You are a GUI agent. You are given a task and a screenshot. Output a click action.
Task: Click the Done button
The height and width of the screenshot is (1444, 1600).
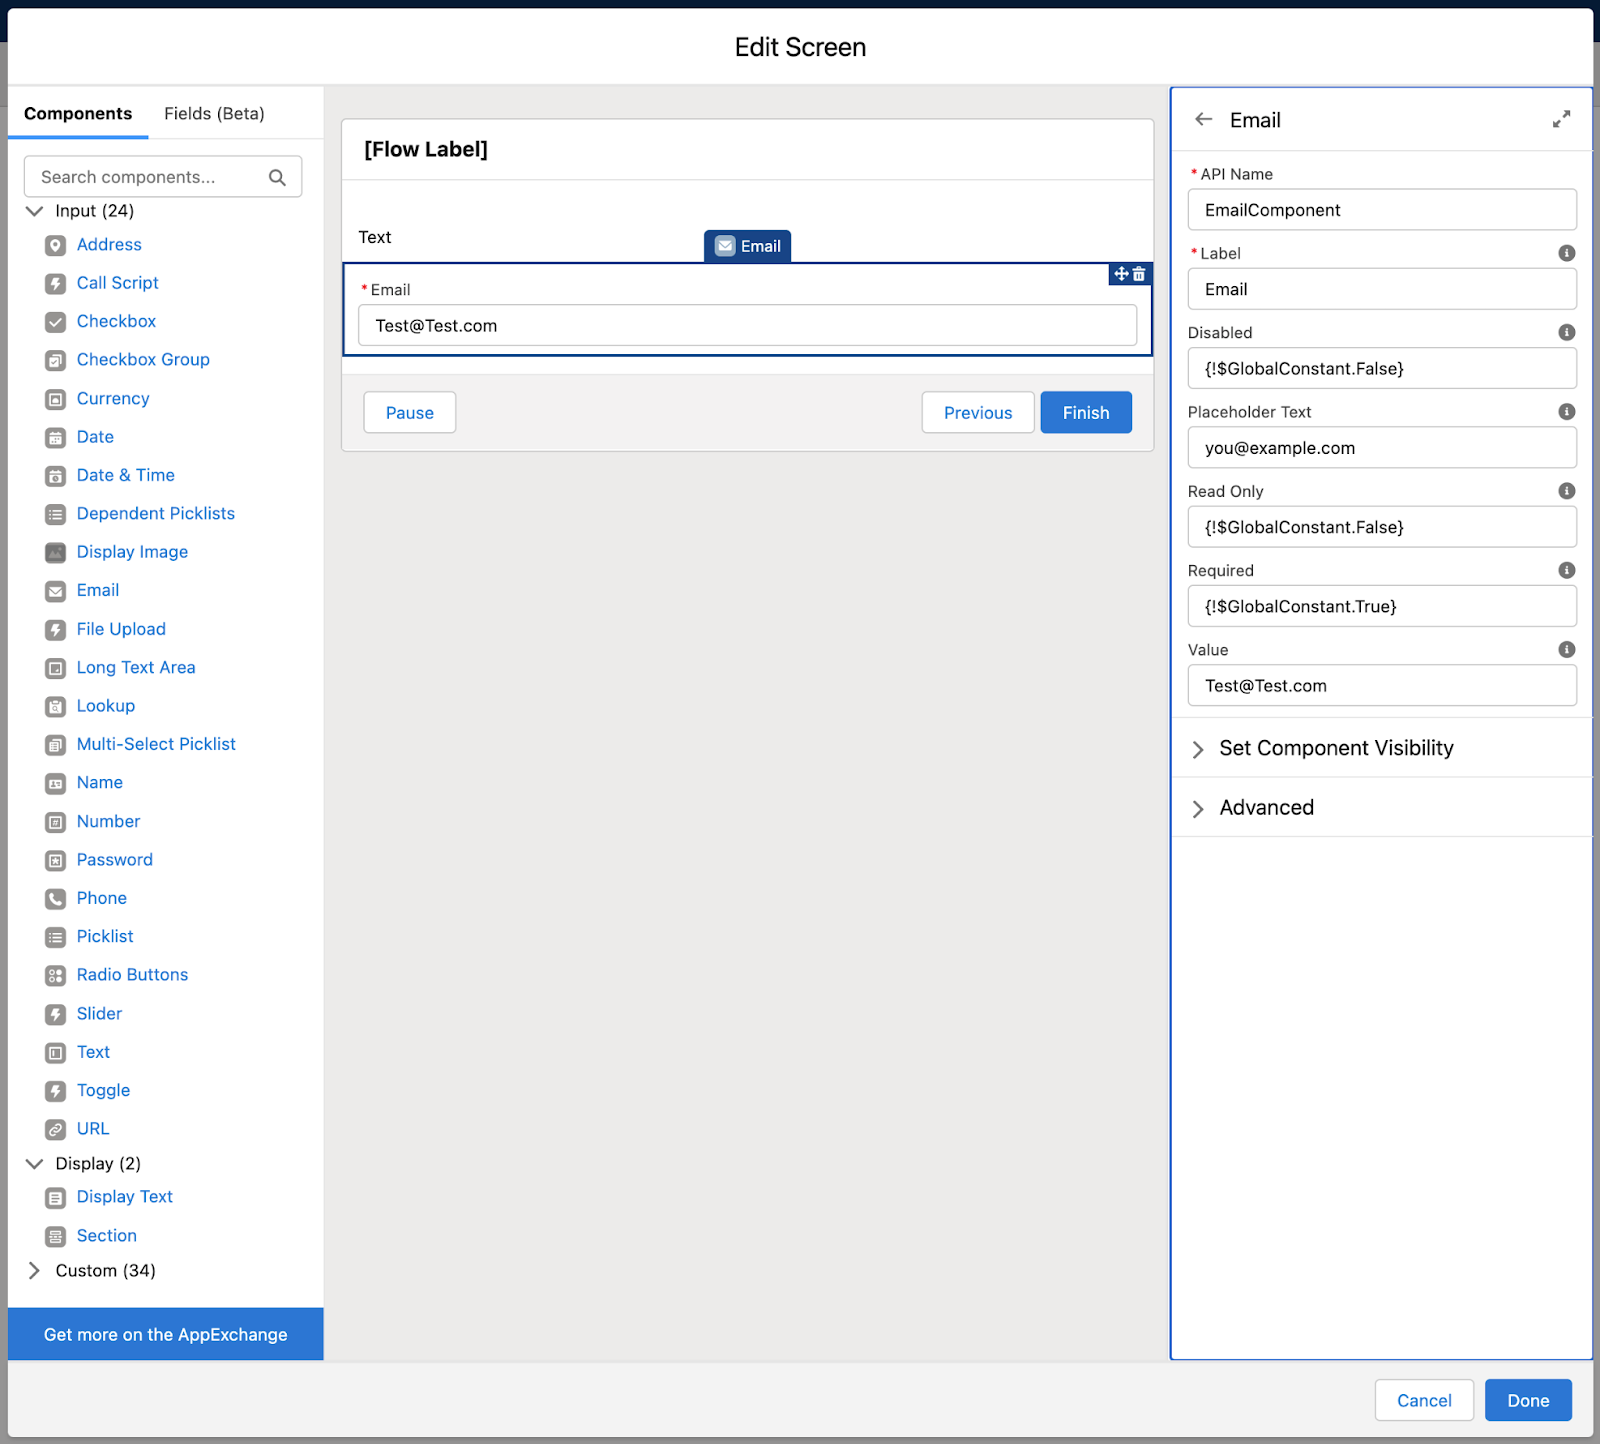pyautogui.click(x=1527, y=1400)
